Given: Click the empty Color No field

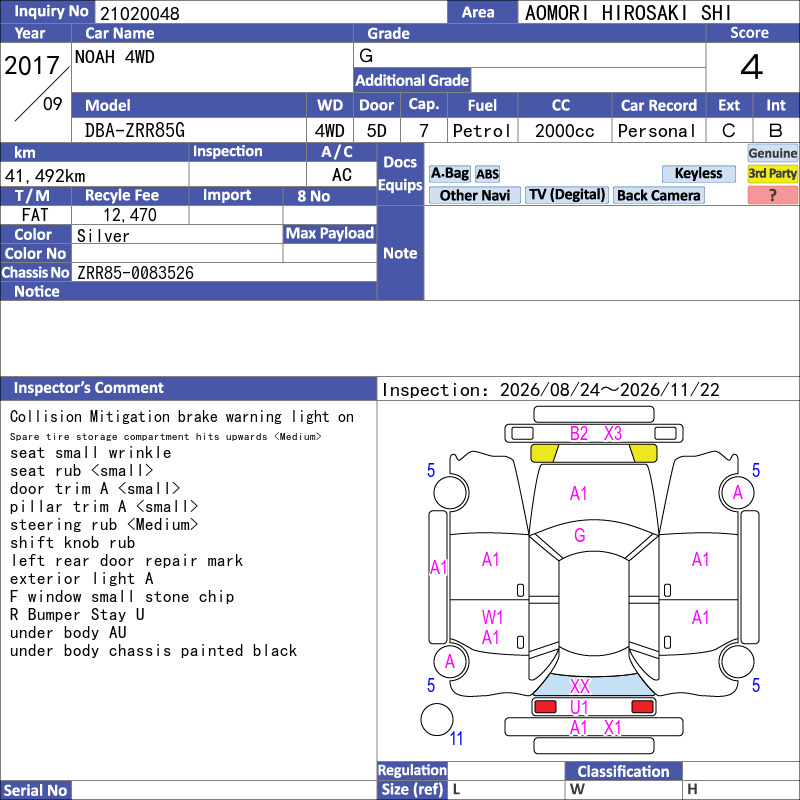Looking at the screenshot, I should coord(177,253).
